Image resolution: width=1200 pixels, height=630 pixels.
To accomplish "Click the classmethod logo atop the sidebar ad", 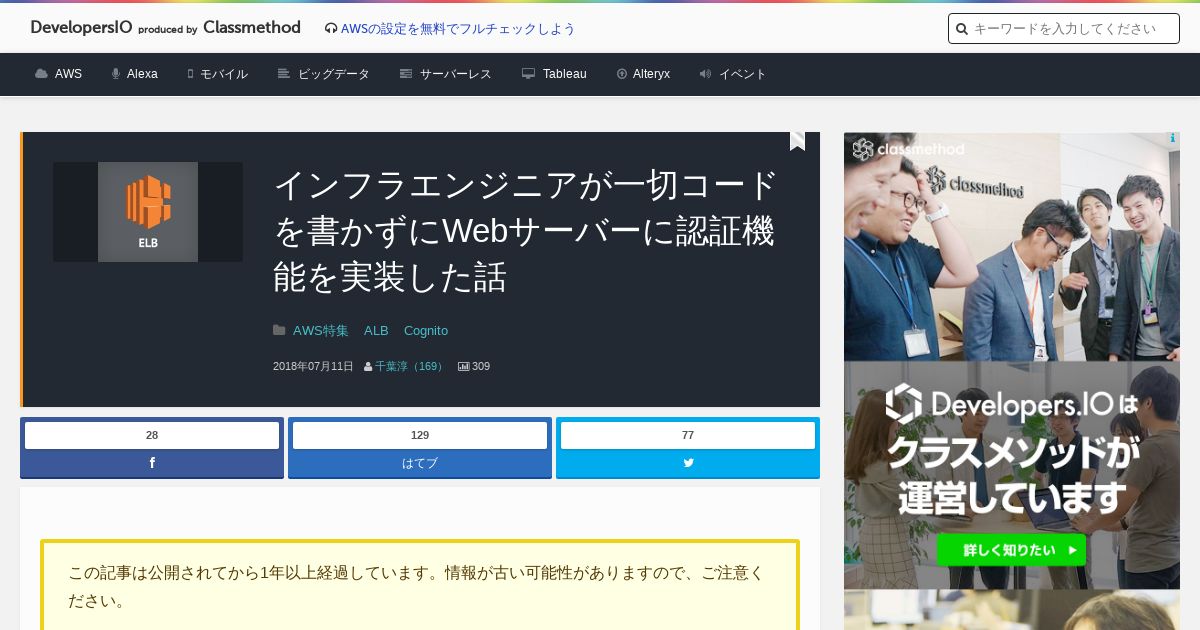I will tap(908, 150).
